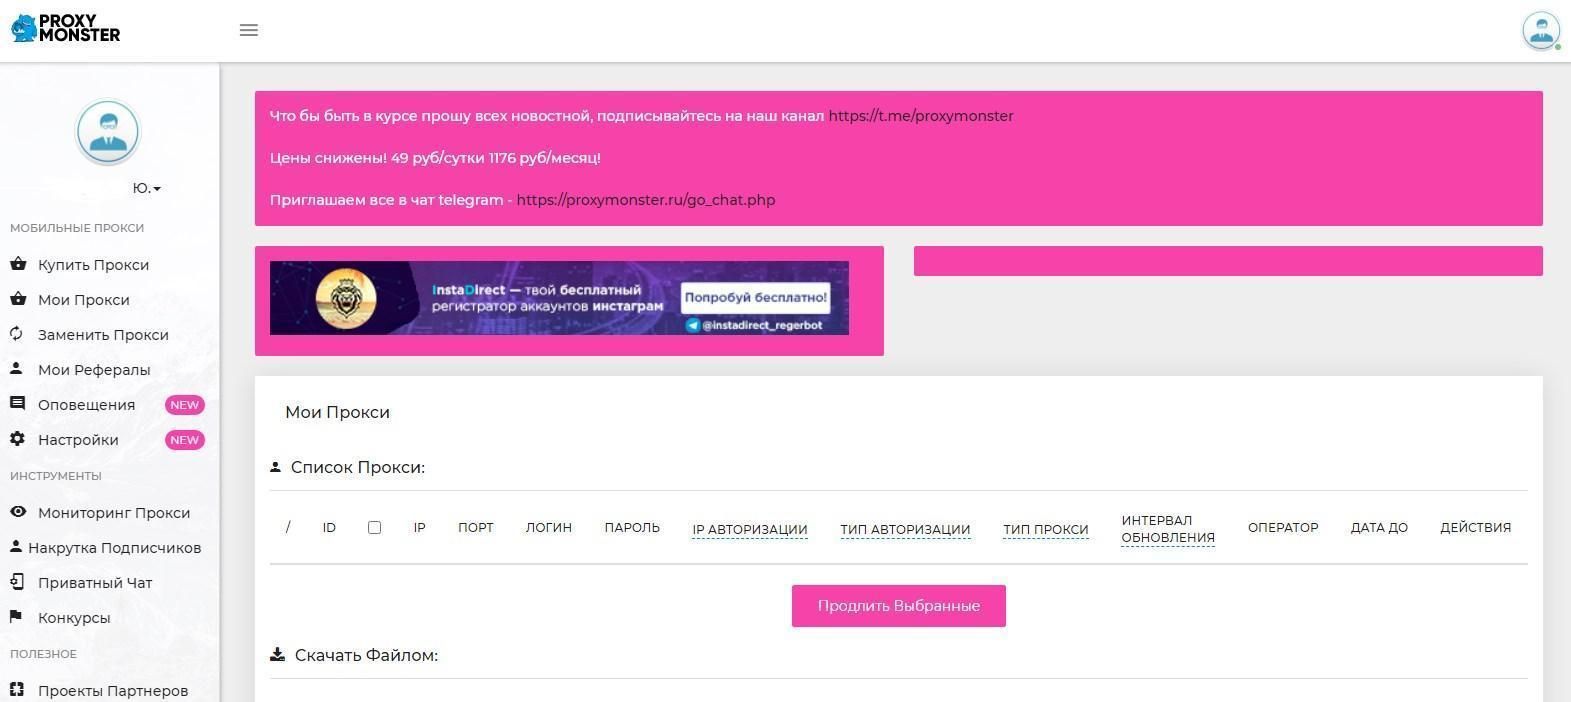
Task: Open Купить Прокси menu item
Action: pyautogui.click(x=93, y=265)
